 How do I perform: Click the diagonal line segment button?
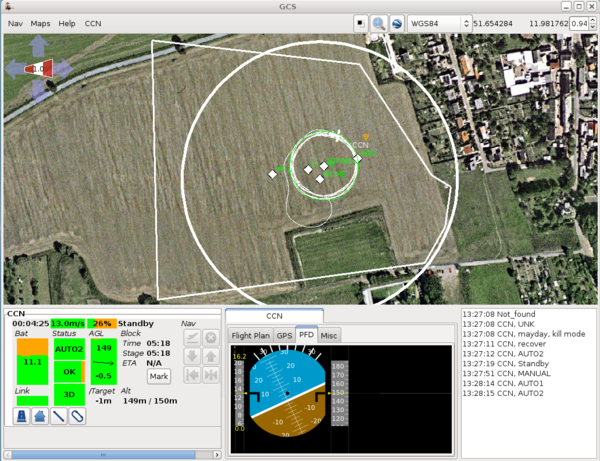click(59, 416)
